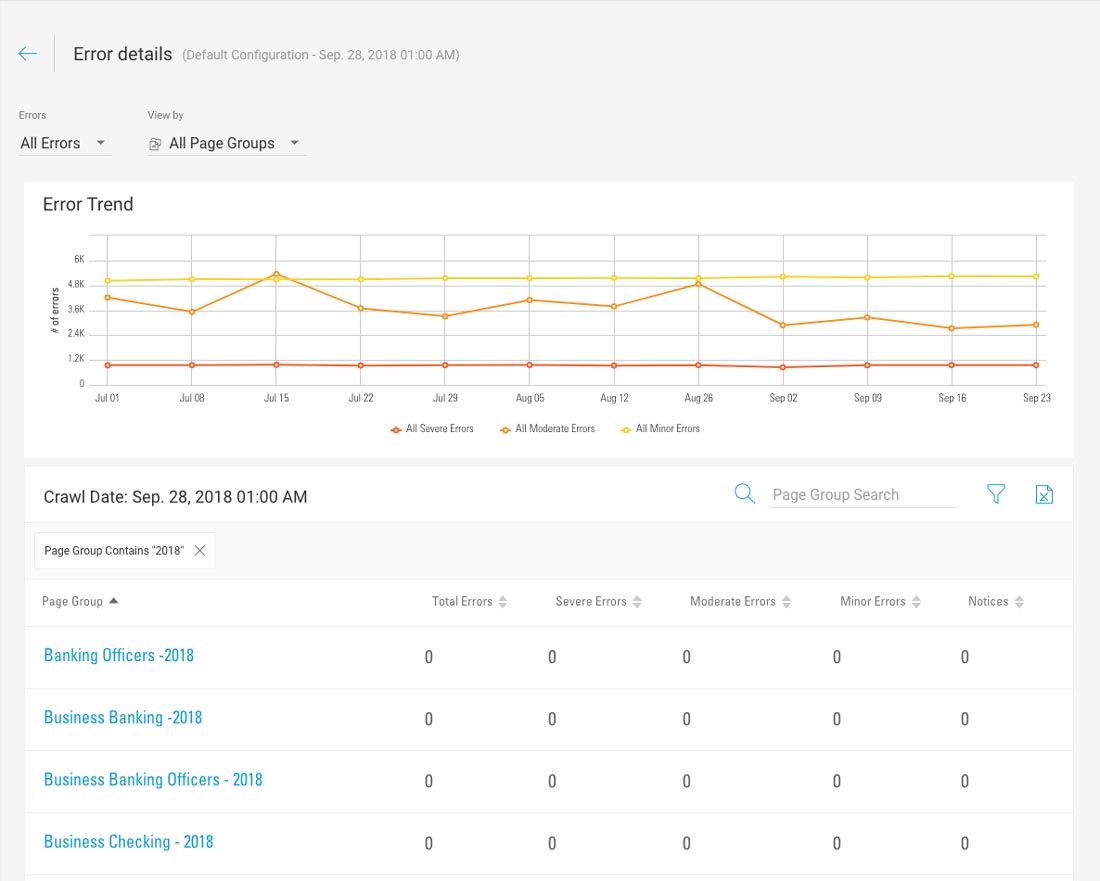Toggle Page Group column sort order
The height and width of the screenshot is (881, 1100).
click(x=80, y=602)
